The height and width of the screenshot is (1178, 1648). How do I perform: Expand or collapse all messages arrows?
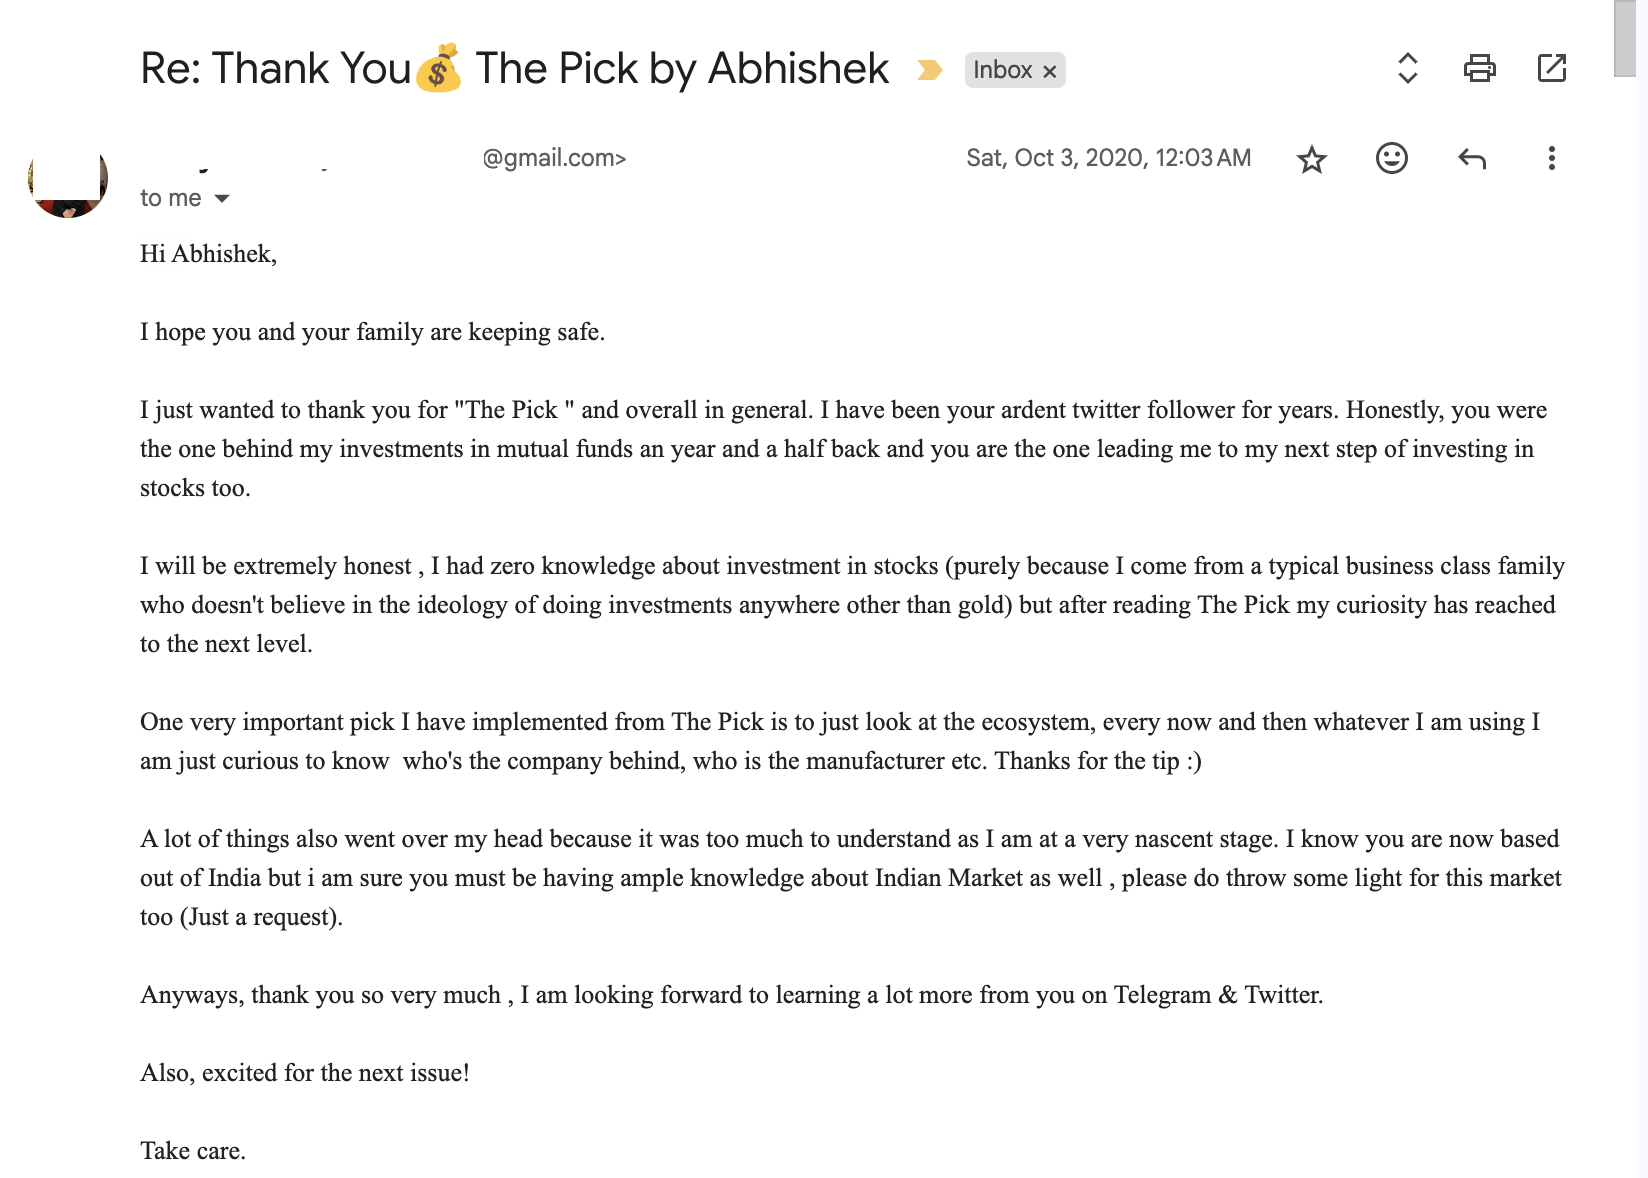click(x=1407, y=69)
